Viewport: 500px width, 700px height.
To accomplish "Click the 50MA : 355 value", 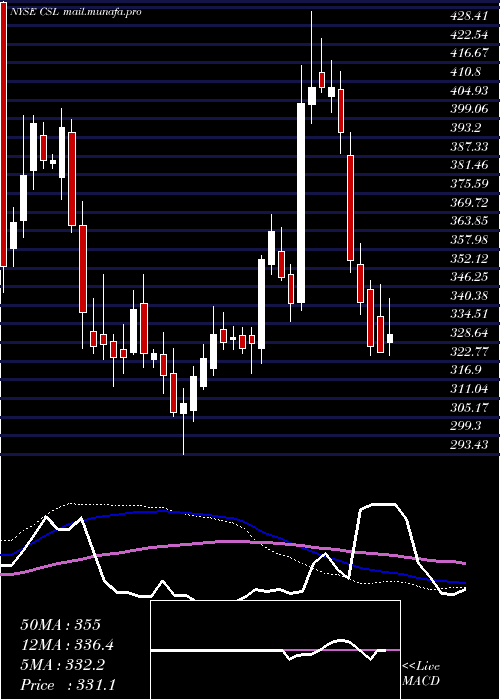I will pyautogui.click(x=60, y=625).
